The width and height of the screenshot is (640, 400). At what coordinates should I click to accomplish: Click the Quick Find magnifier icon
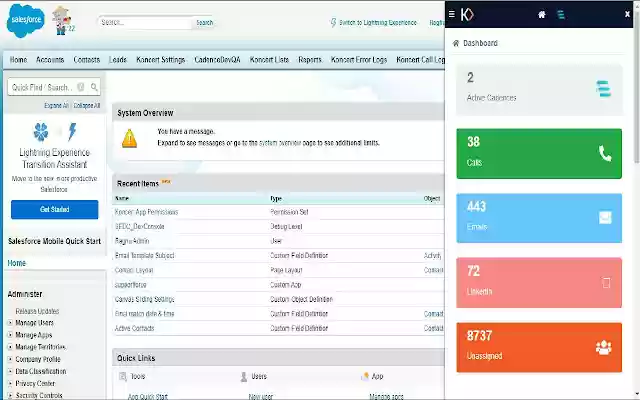(94, 87)
